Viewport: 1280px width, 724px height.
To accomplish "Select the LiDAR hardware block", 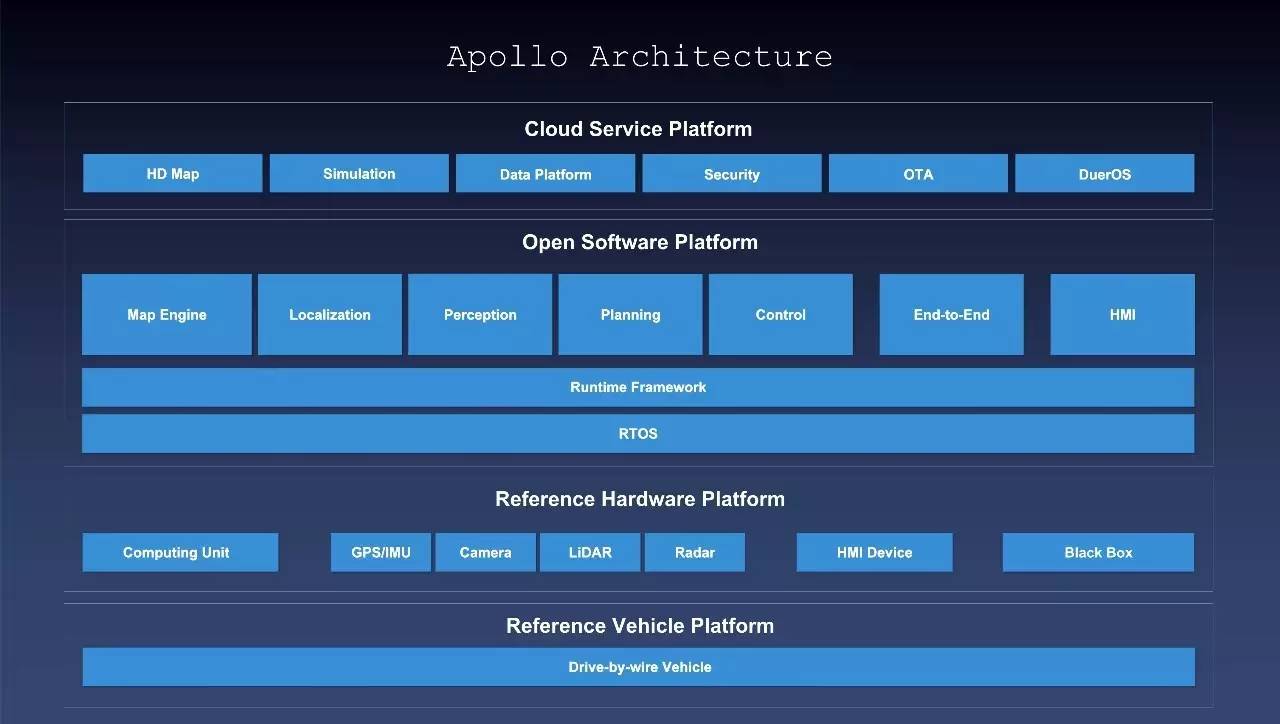I will pos(589,552).
